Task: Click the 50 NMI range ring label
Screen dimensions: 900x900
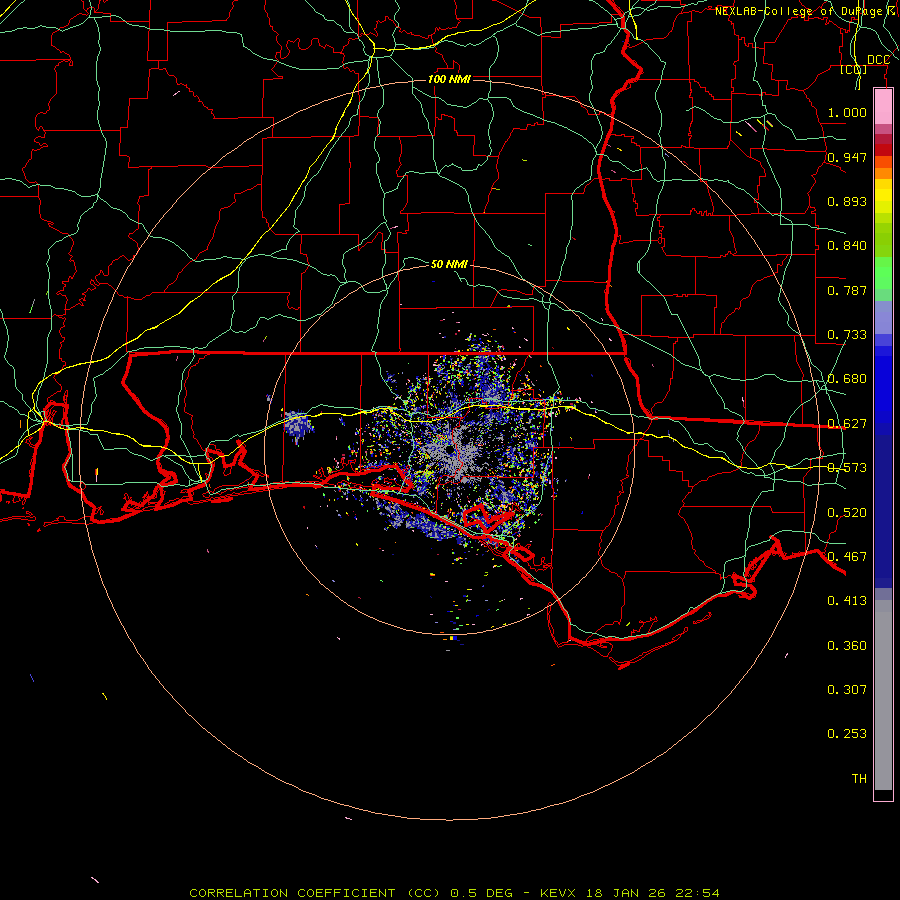Action: pyautogui.click(x=449, y=264)
